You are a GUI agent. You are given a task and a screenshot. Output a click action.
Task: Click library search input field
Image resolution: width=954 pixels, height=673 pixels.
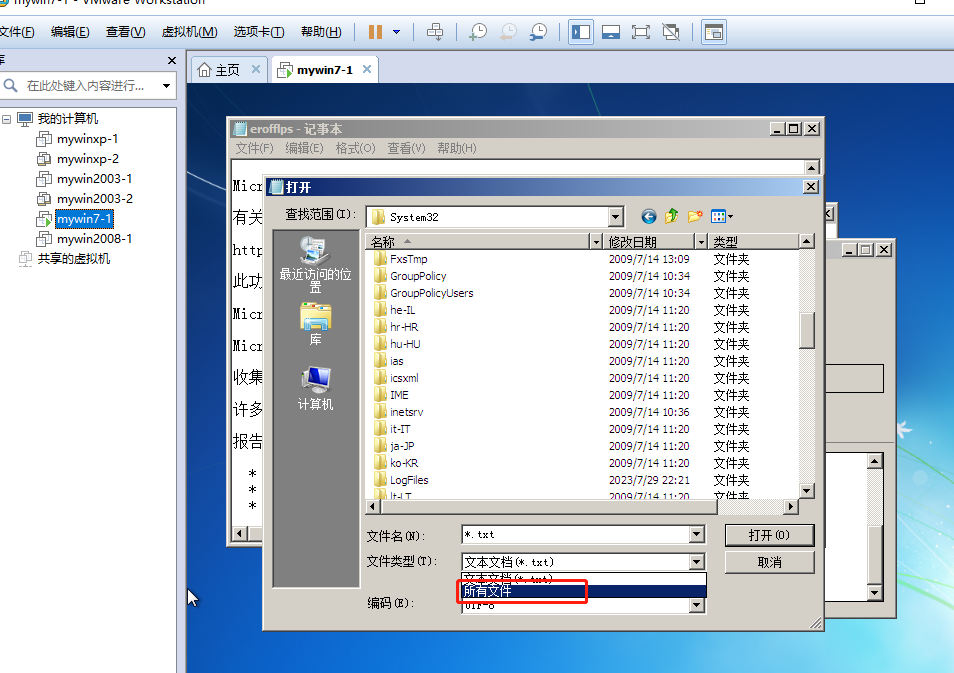pos(86,86)
